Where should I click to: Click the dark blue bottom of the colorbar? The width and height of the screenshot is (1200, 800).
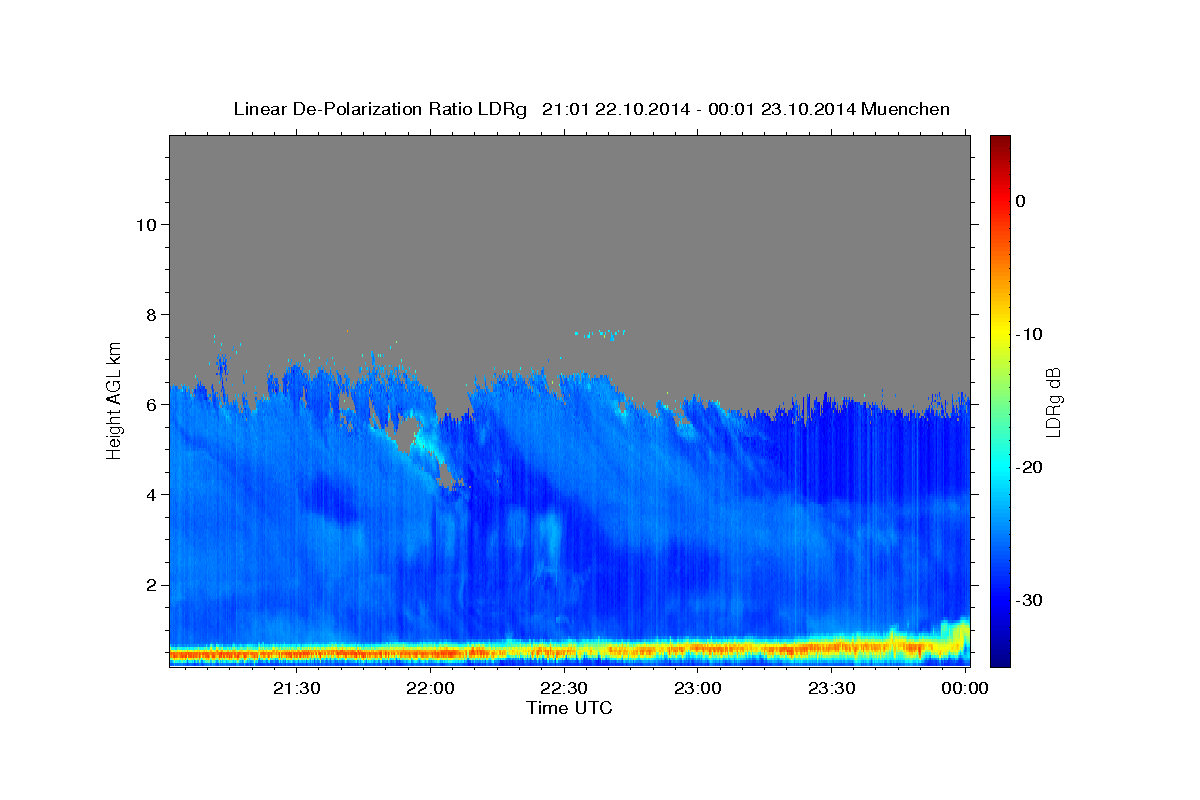[x=1000, y=658]
